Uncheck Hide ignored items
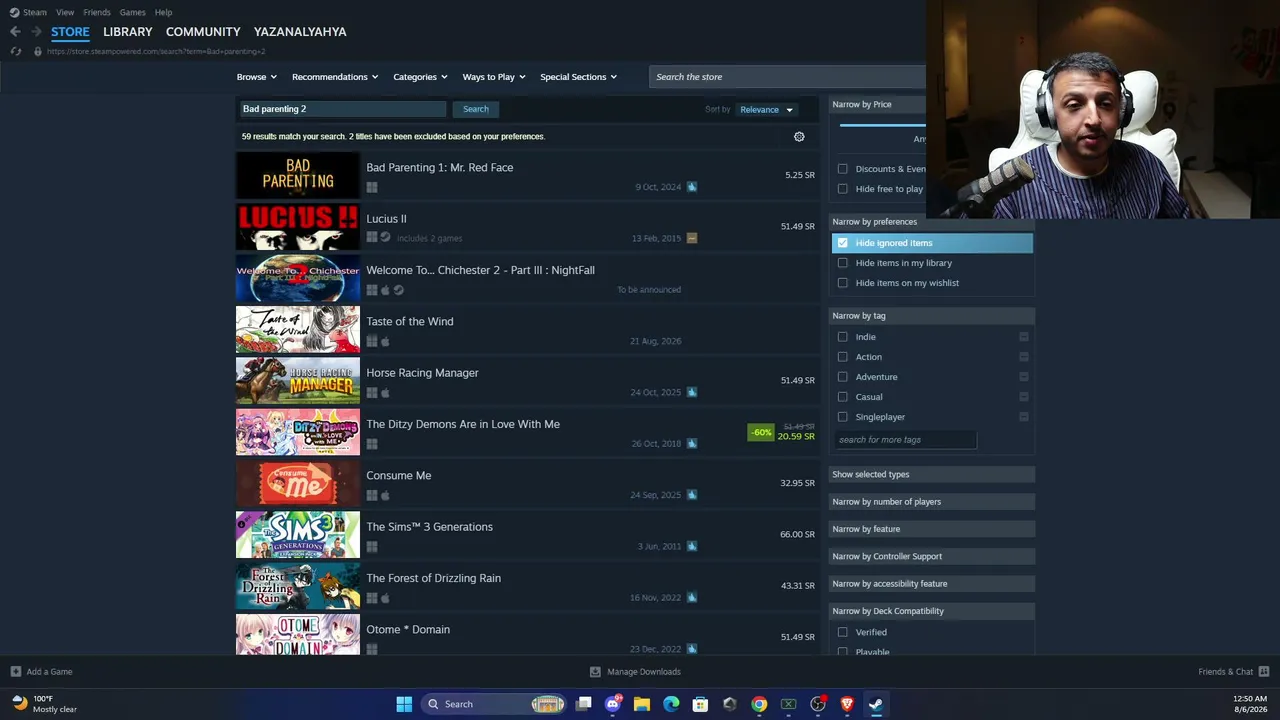 [843, 243]
